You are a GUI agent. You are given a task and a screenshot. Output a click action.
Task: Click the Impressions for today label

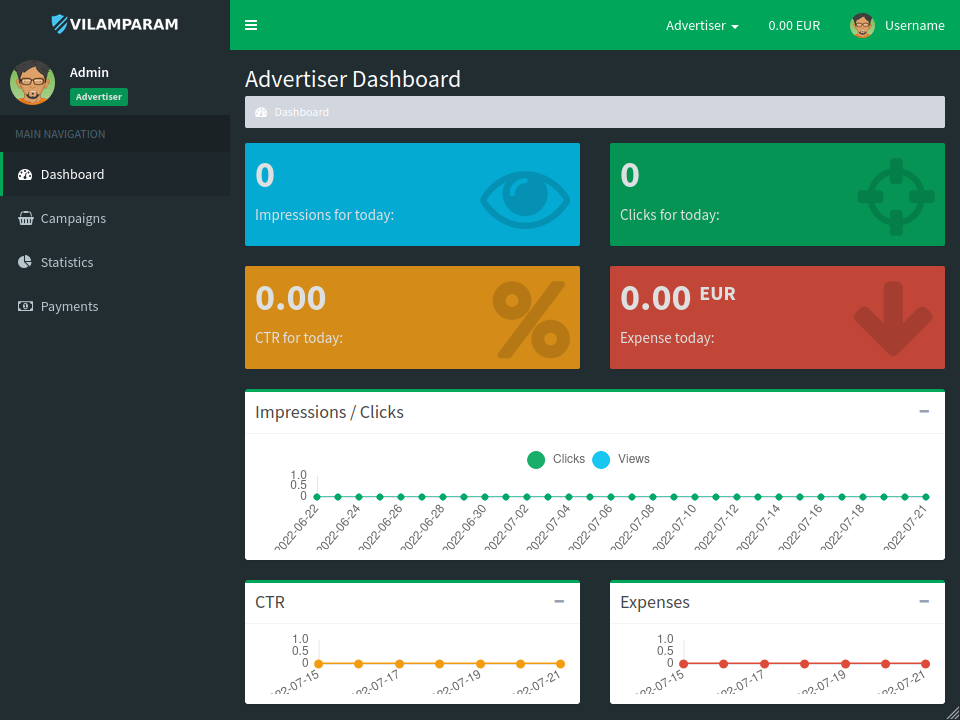324,216
